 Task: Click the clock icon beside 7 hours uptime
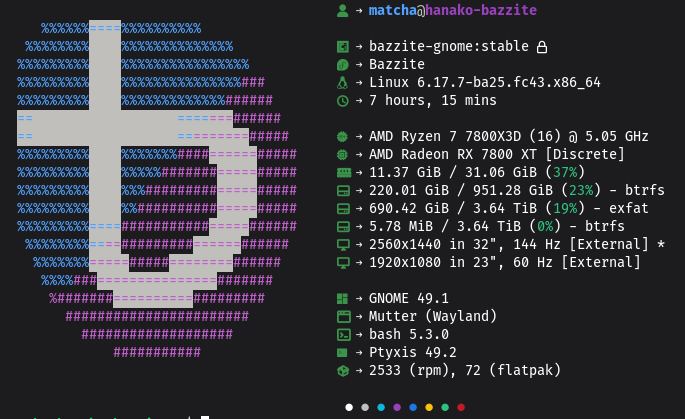pos(342,101)
